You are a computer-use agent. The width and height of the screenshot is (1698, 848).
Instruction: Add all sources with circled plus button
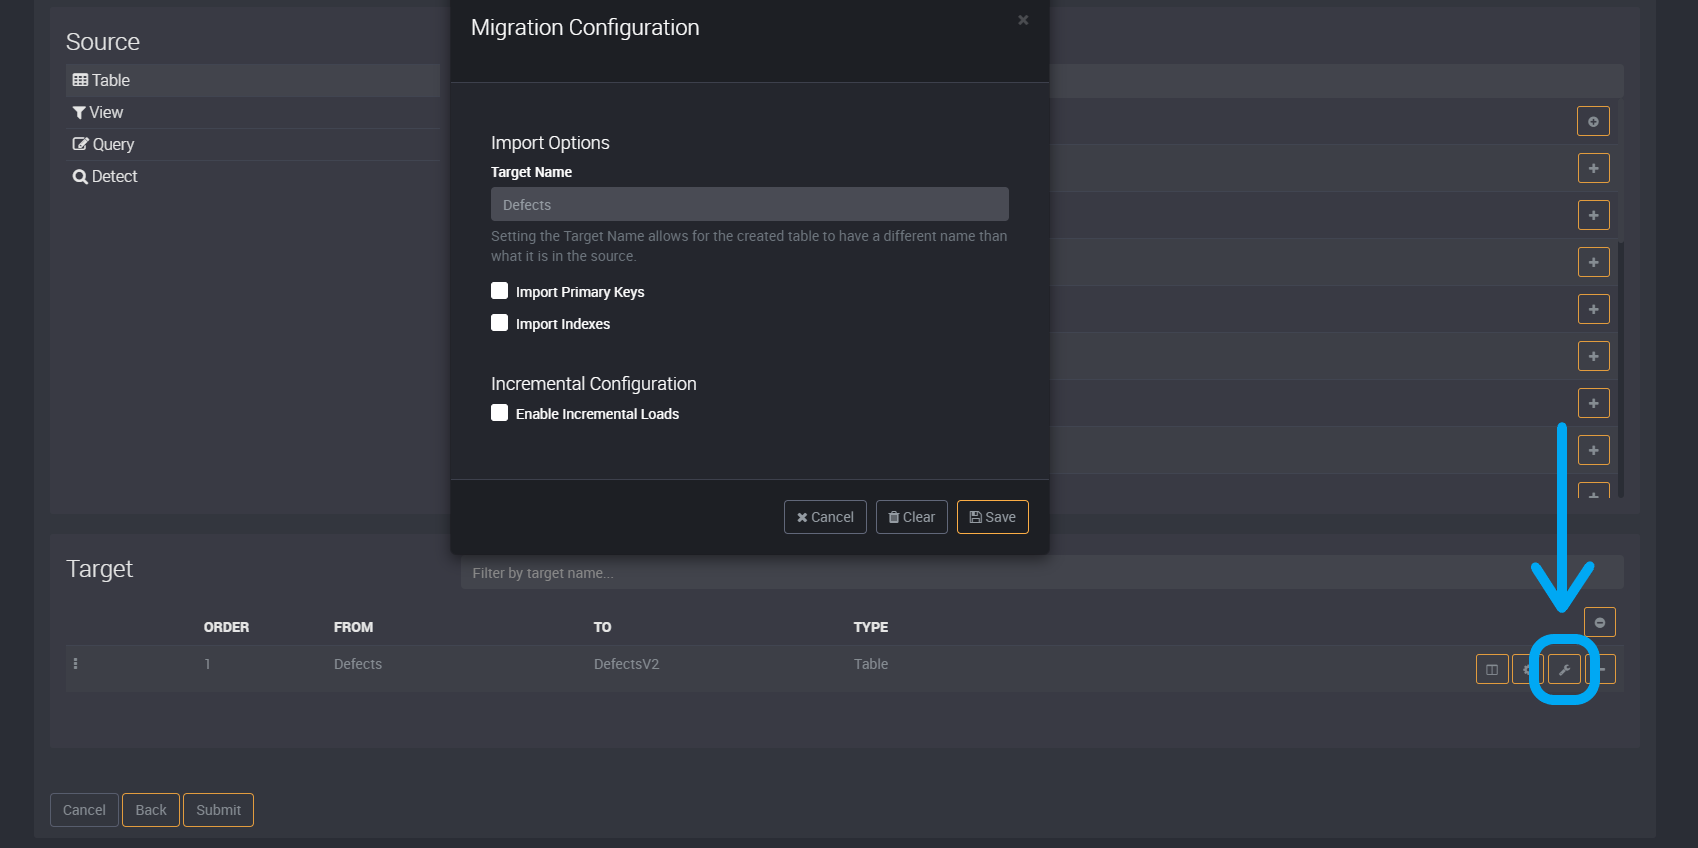1593,121
